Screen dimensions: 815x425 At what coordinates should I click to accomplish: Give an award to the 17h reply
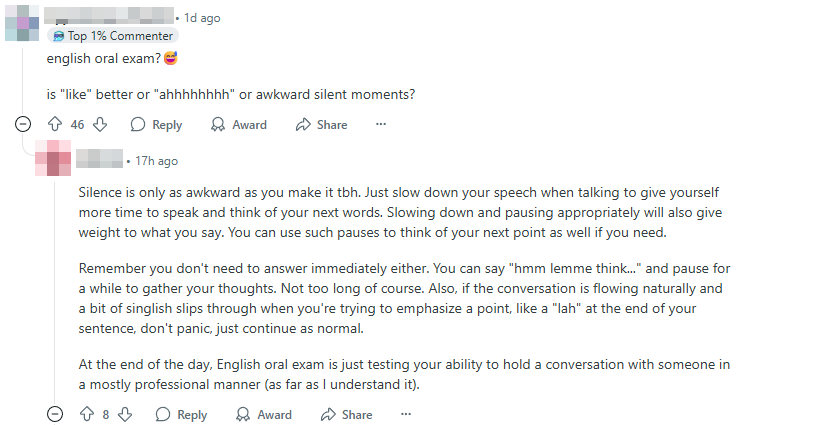click(x=264, y=415)
